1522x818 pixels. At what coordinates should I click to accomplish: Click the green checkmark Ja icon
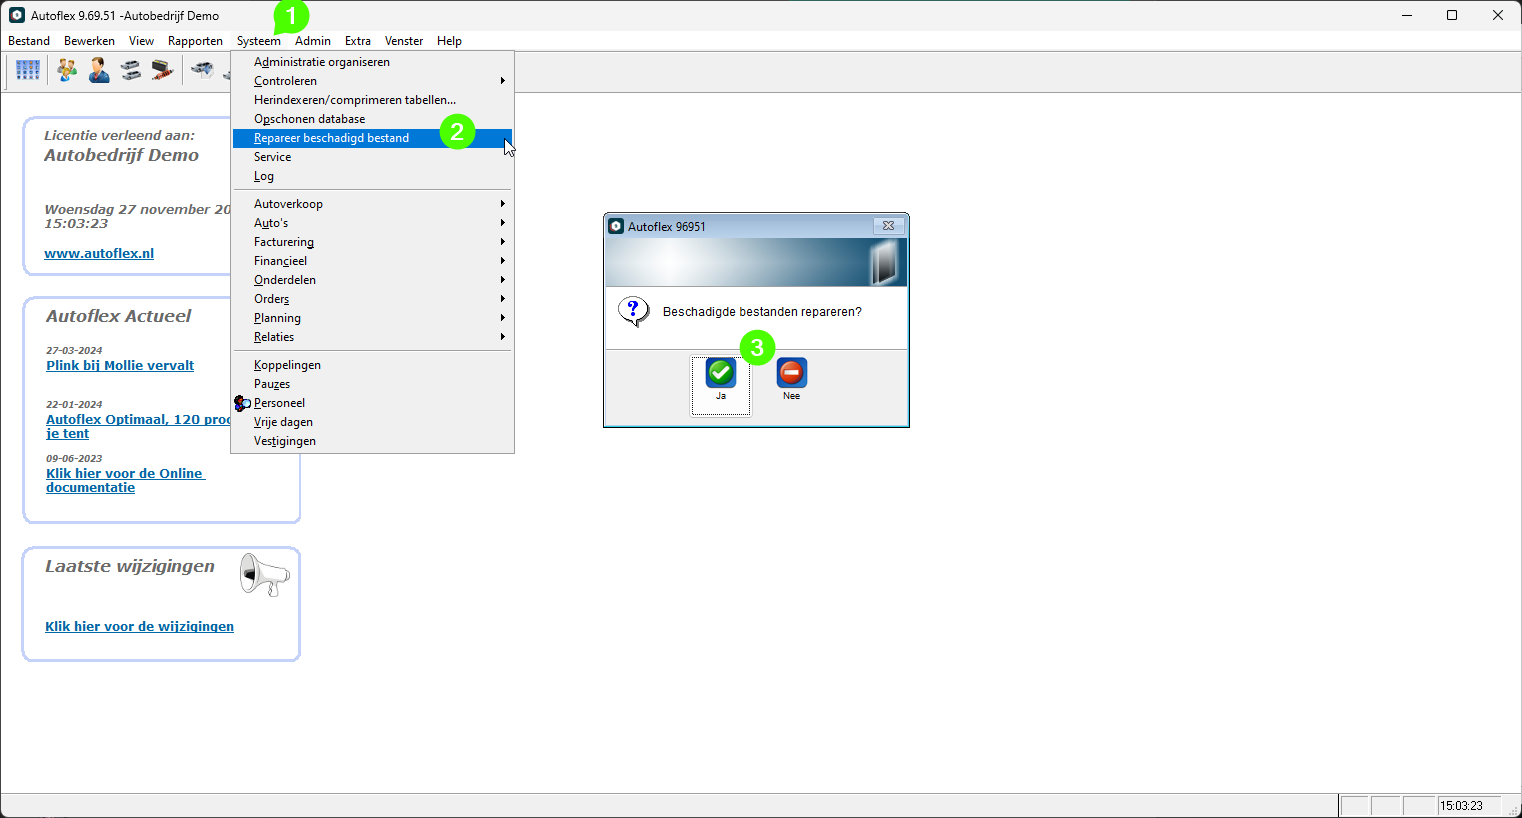click(x=721, y=373)
